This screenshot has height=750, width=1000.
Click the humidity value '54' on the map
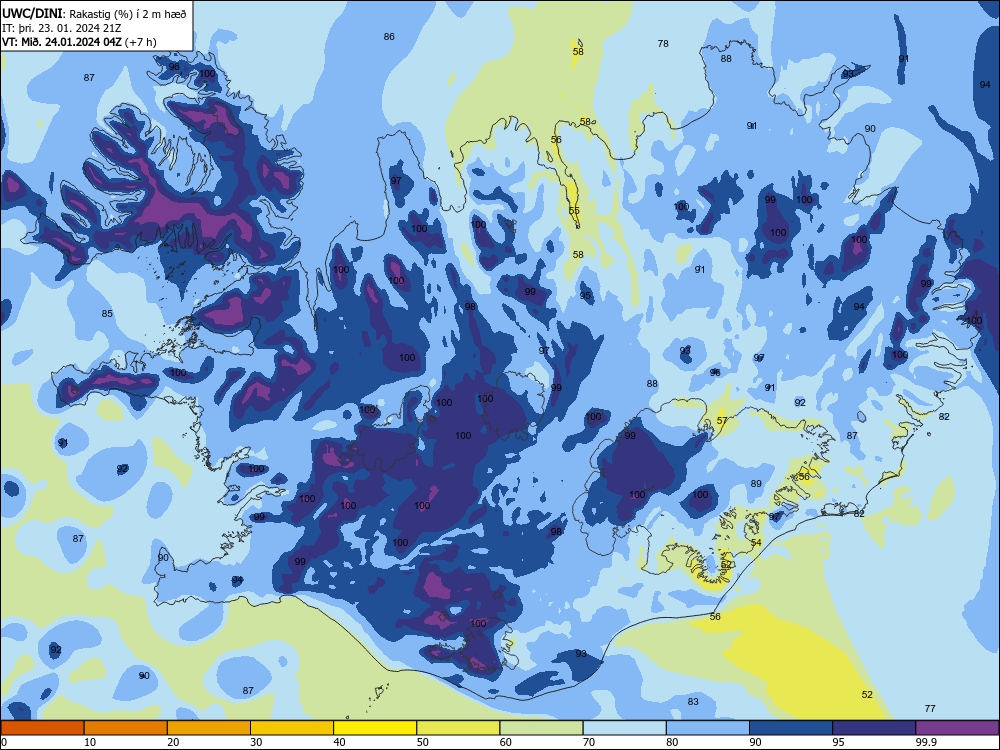coord(756,543)
